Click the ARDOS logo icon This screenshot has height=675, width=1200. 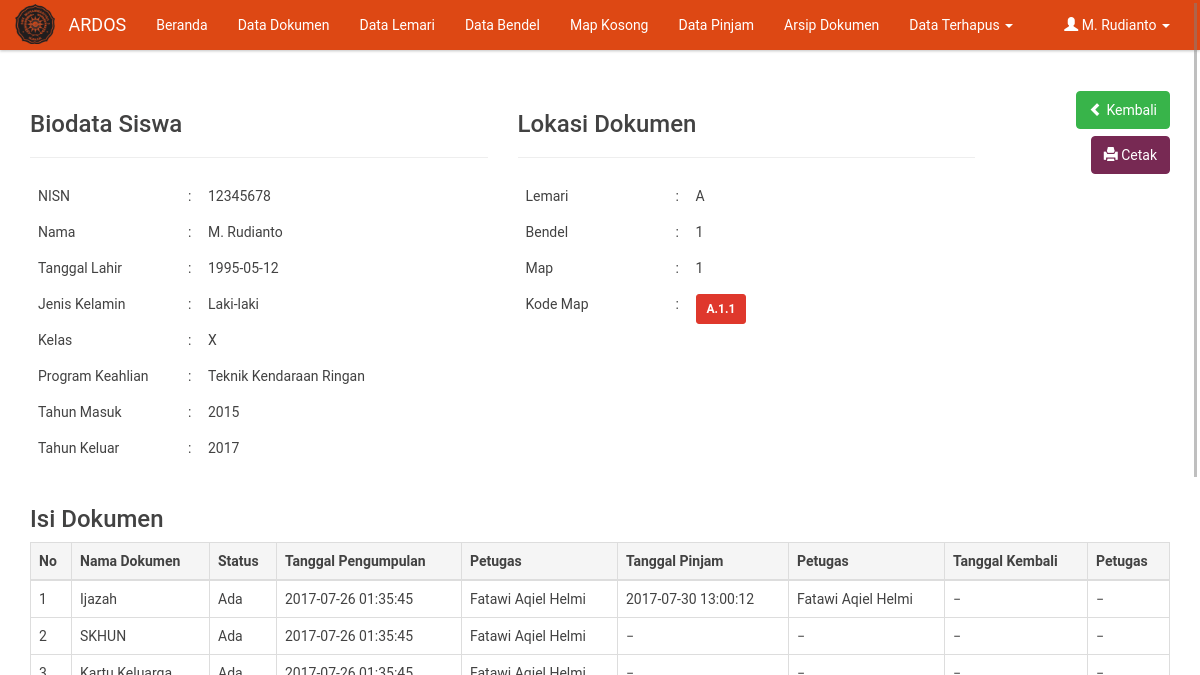(x=35, y=24)
